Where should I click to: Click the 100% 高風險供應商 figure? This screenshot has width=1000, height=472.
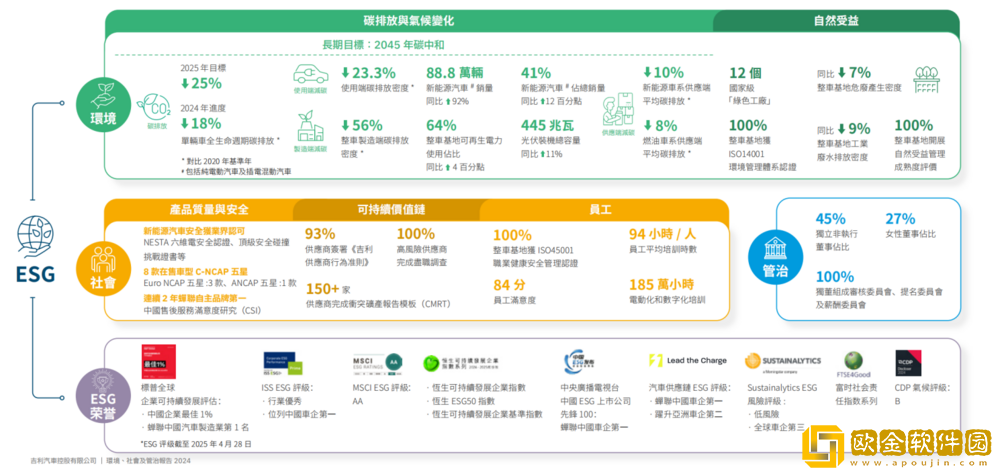[416, 233]
